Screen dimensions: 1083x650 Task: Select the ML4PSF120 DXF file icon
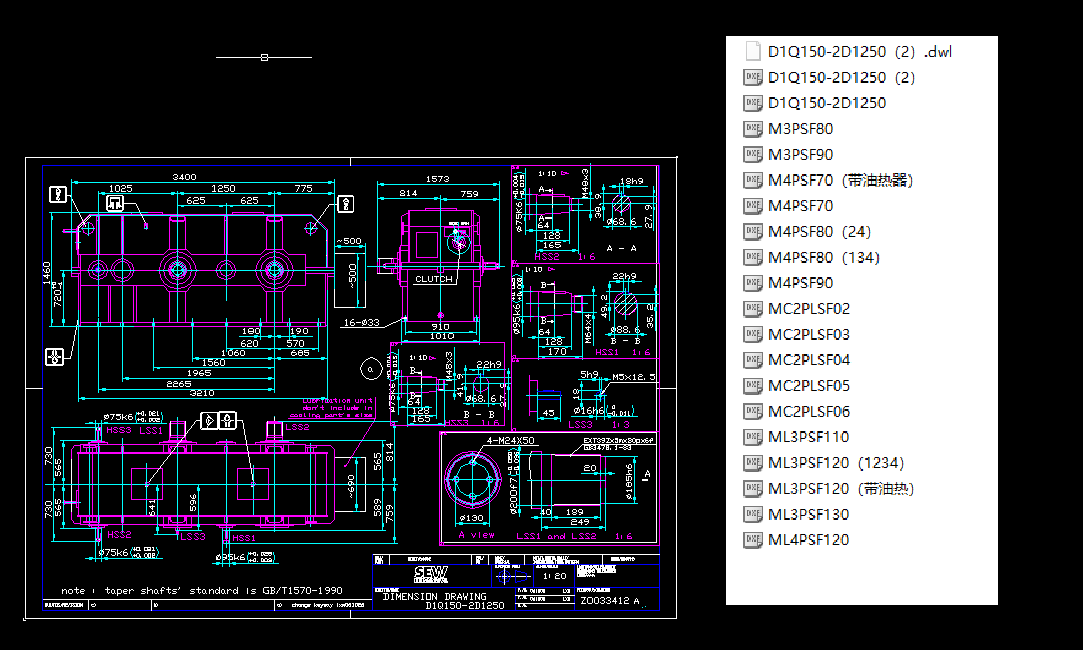click(752, 539)
